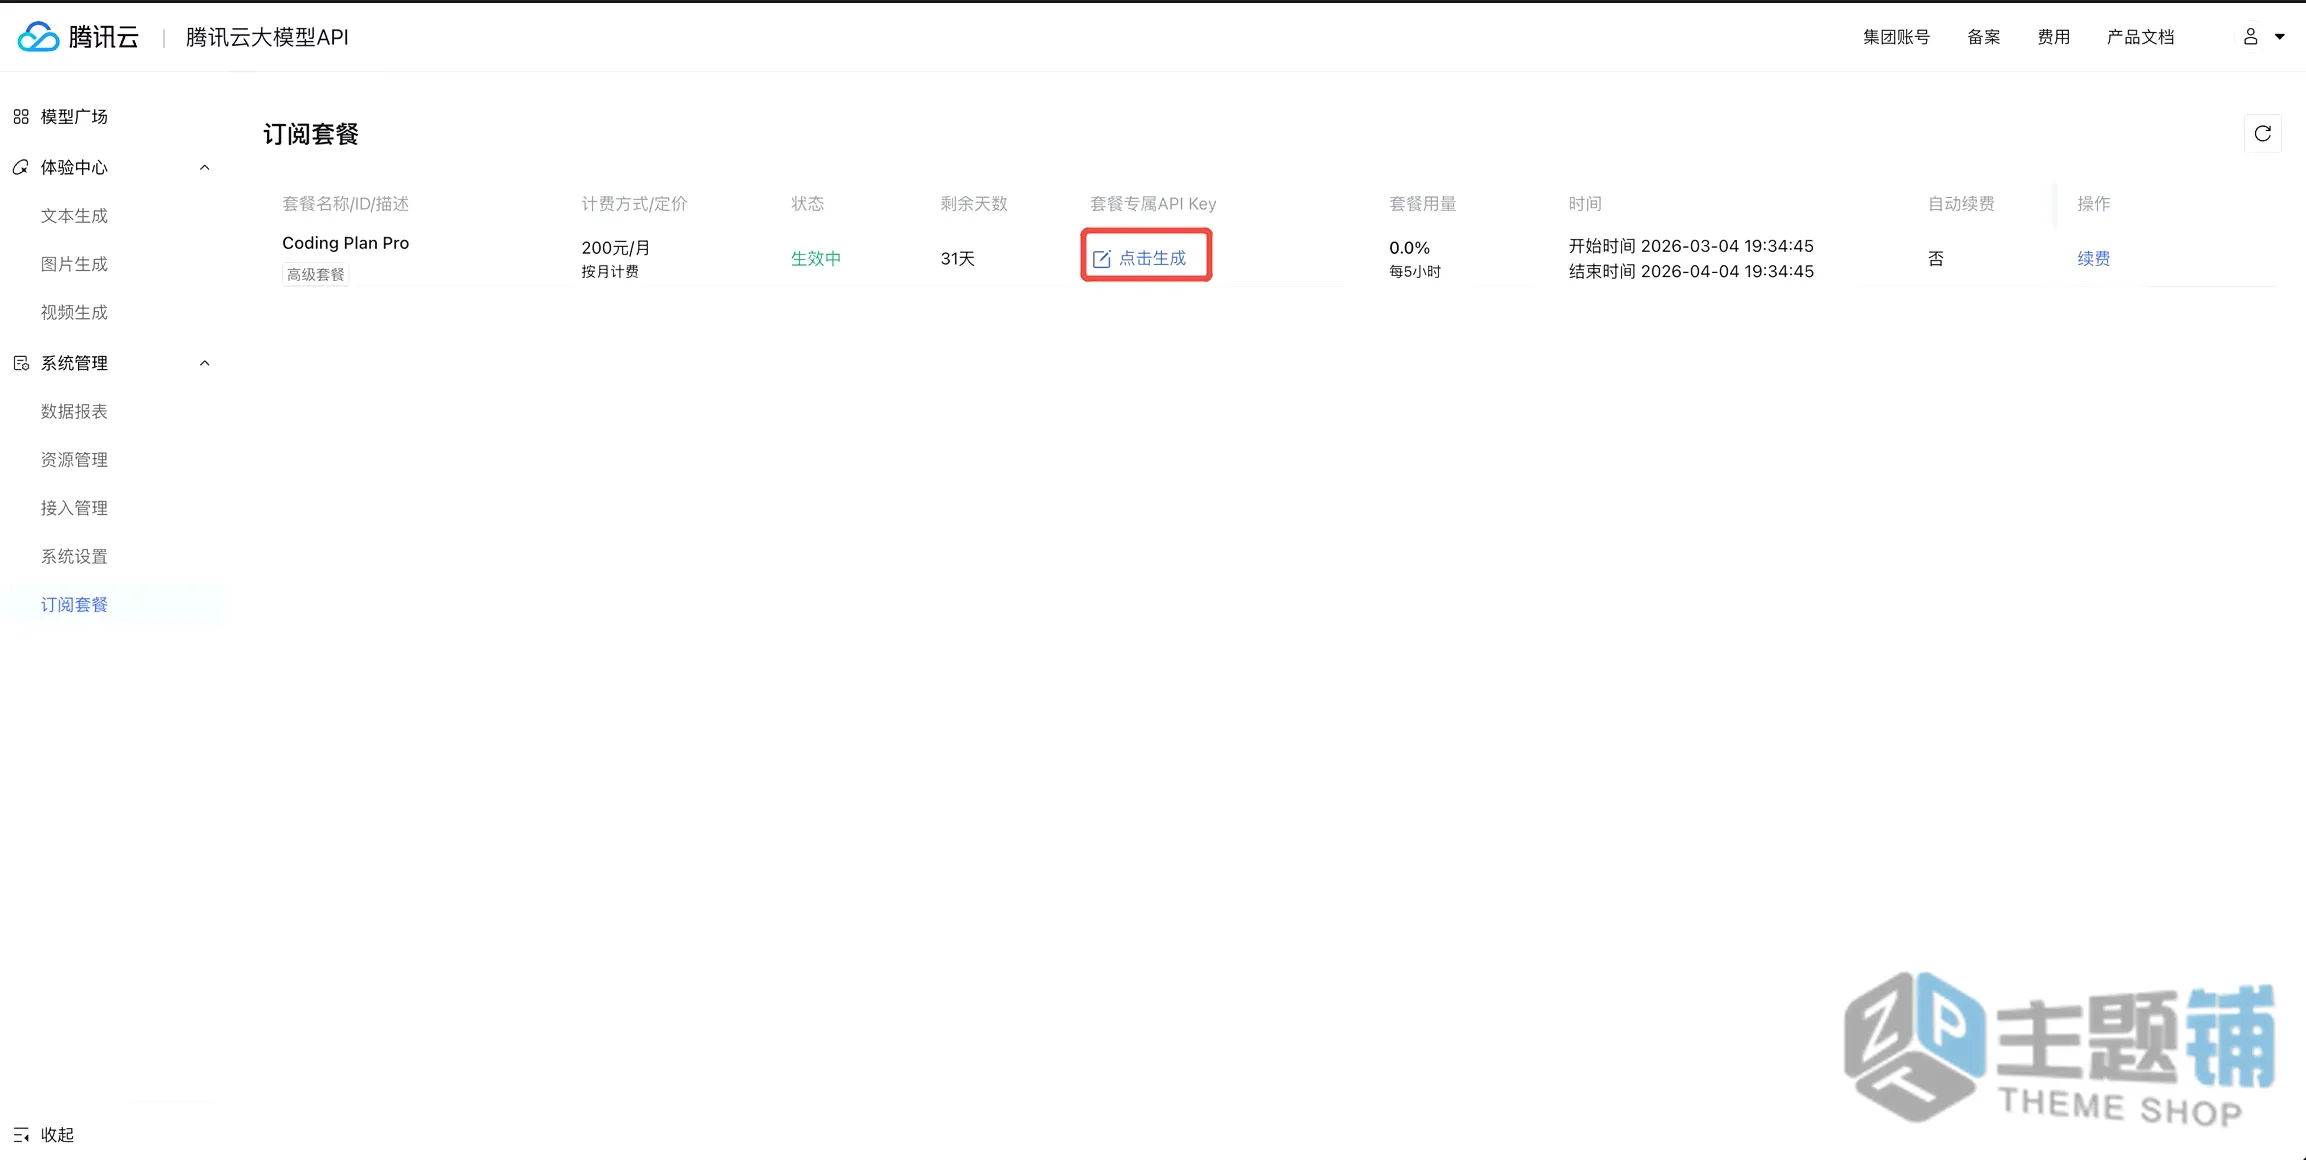Click the 套餐专属API Key column header
This screenshot has height=1160, width=2306.
pos(1152,204)
